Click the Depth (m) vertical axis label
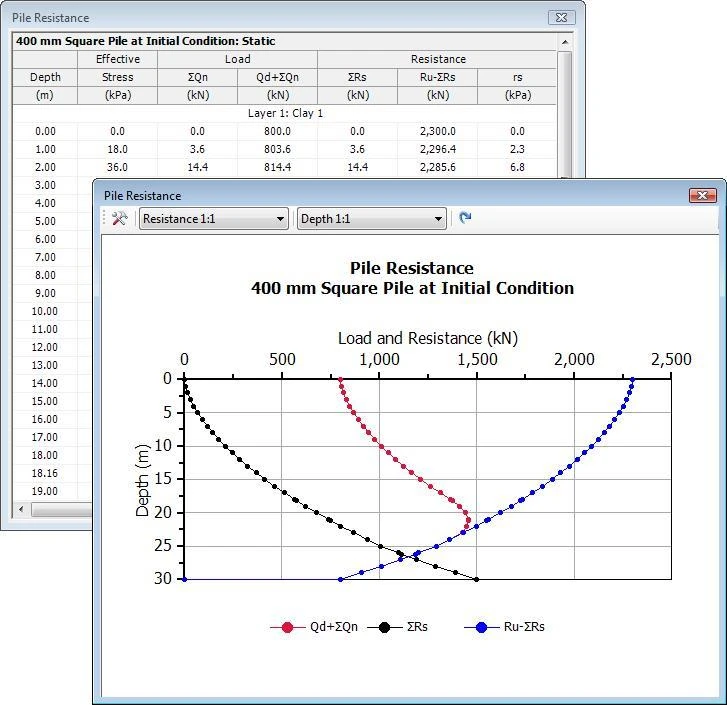 tap(143, 478)
